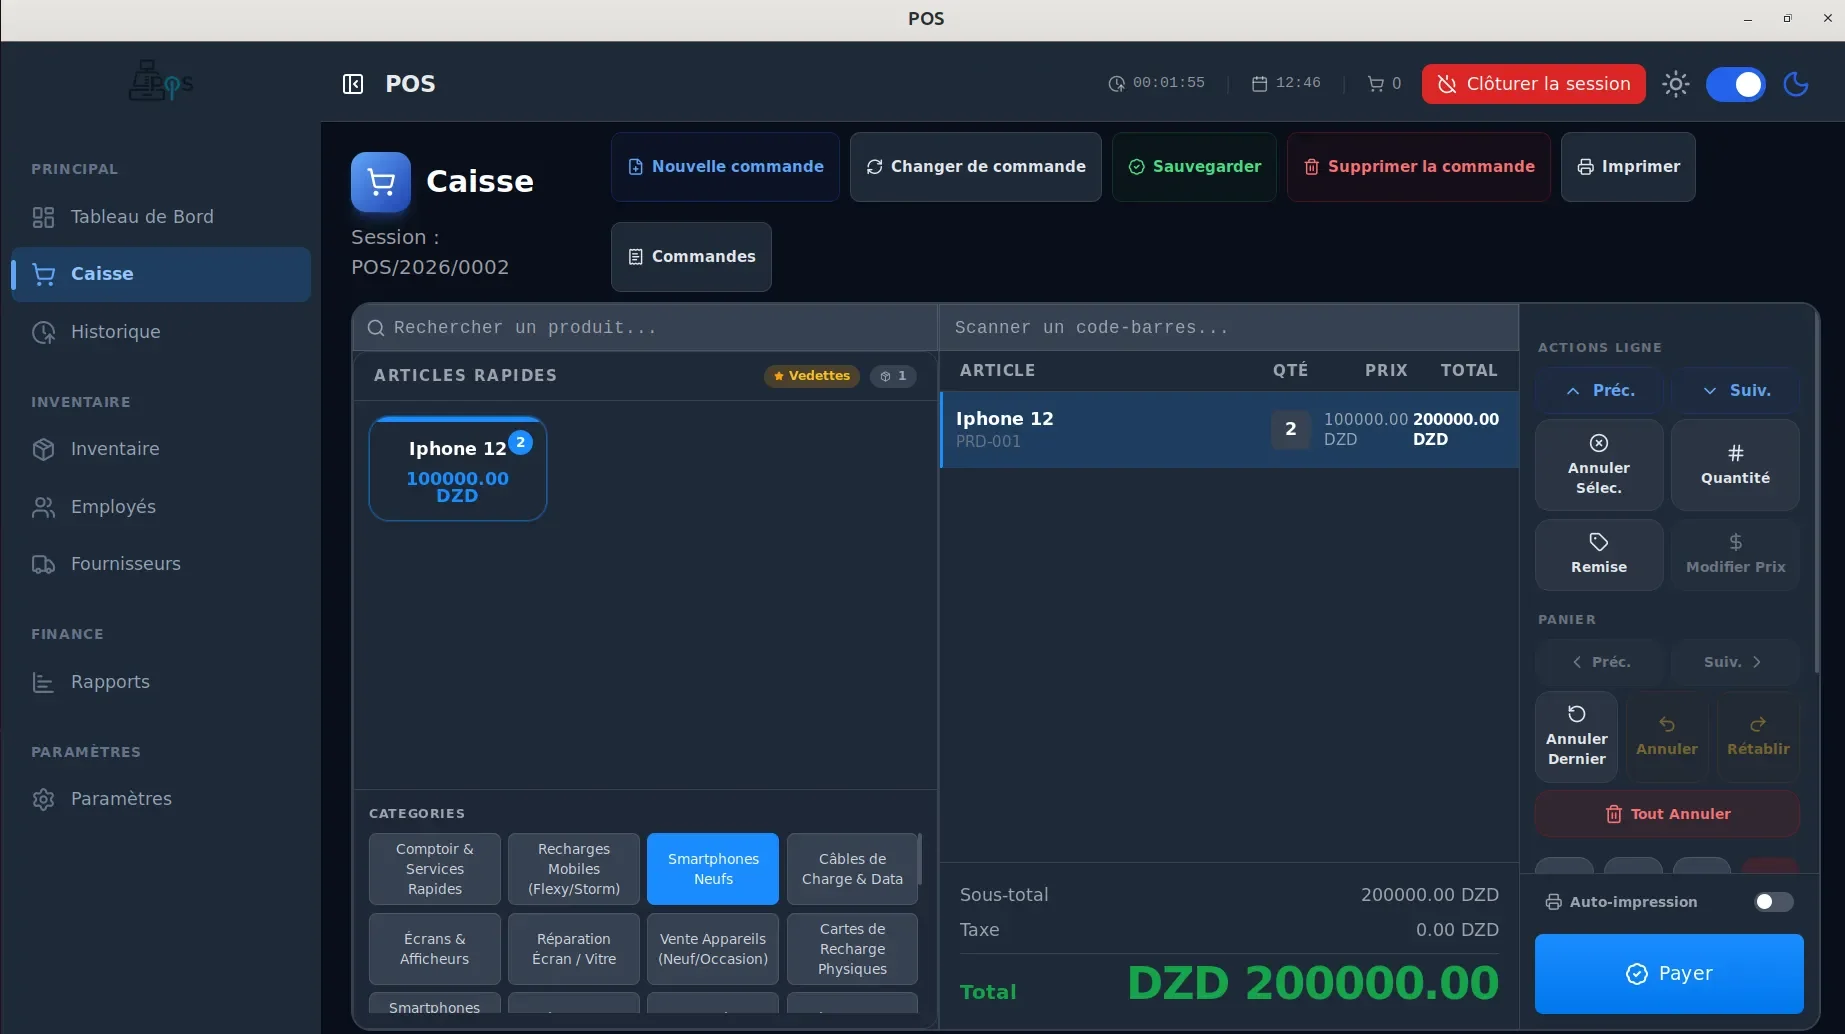The image size is (1845, 1034).
Task: Open Historique from the sidebar
Action: click(161, 332)
